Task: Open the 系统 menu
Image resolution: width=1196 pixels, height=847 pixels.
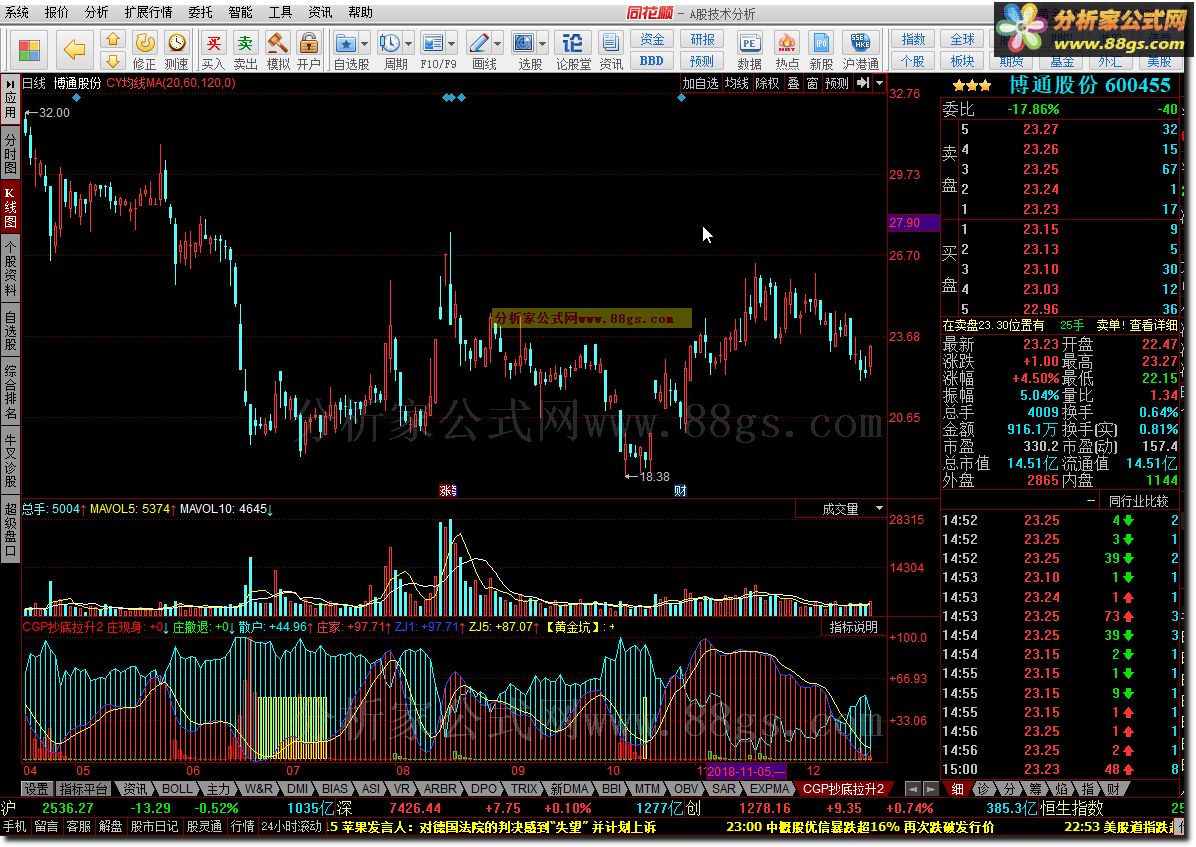Action: click(17, 13)
